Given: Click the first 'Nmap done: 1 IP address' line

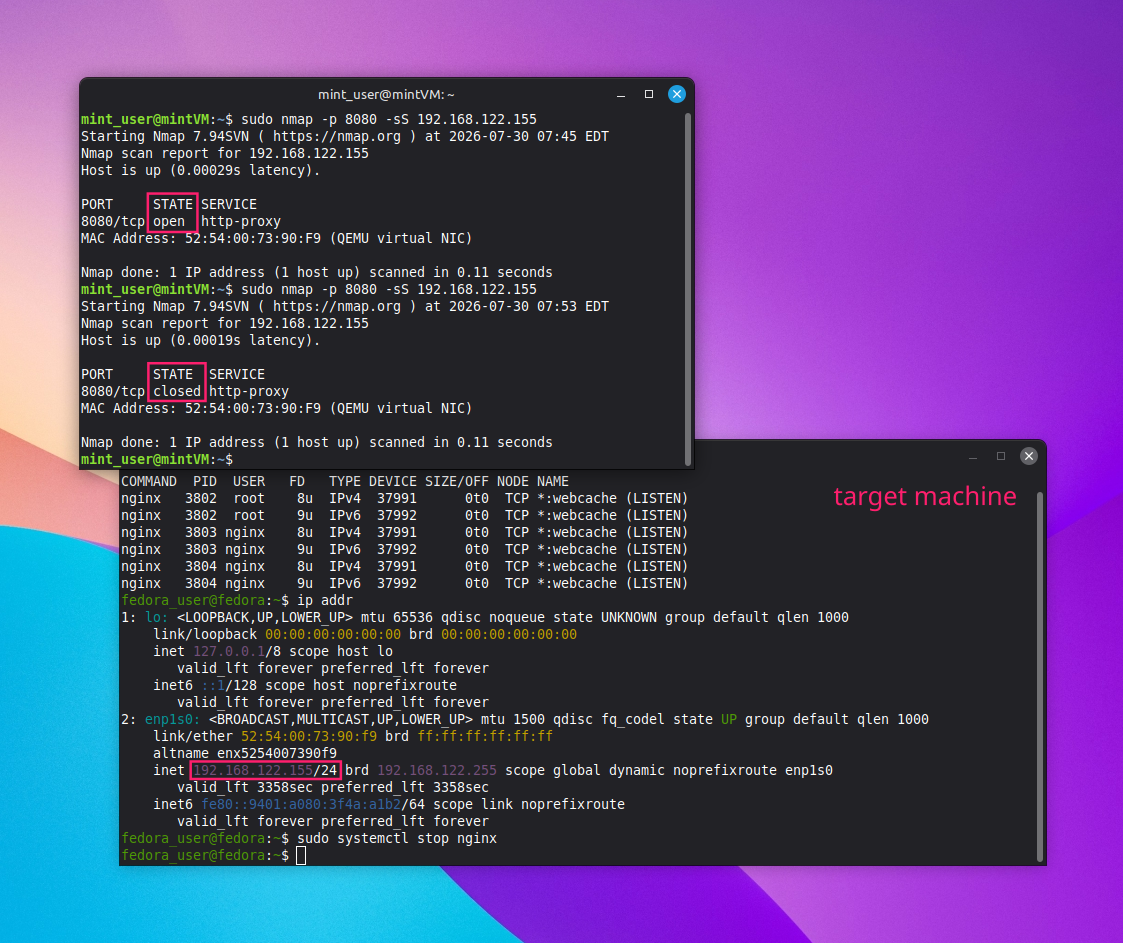Looking at the screenshot, I should point(317,273).
